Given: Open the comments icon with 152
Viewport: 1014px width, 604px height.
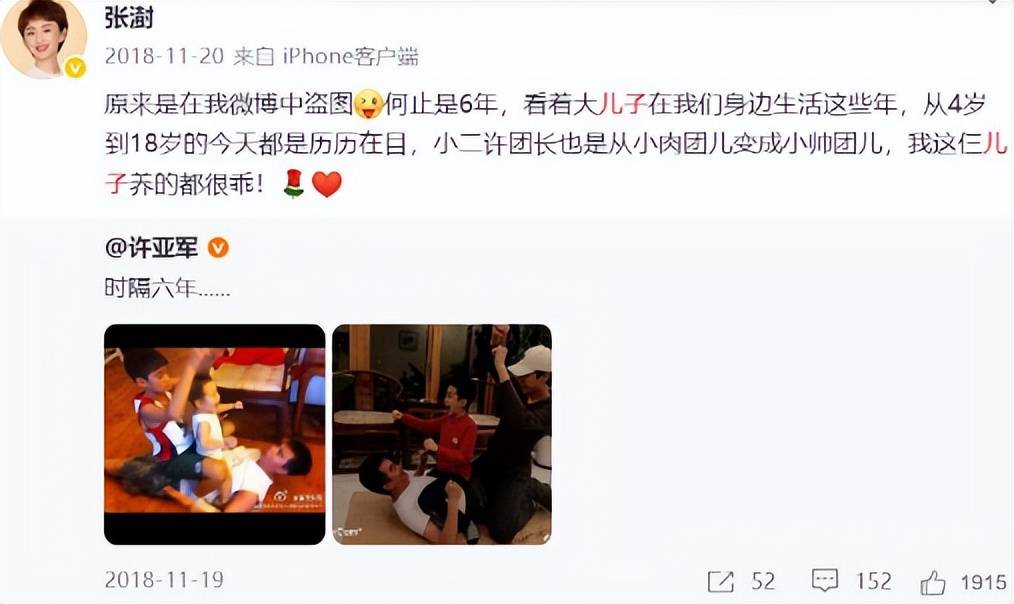Looking at the screenshot, I should click(x=825, y=581).
